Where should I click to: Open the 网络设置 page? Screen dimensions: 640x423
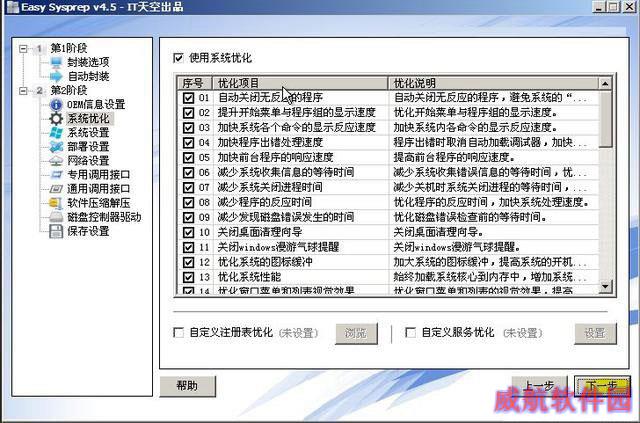[88, 160]
